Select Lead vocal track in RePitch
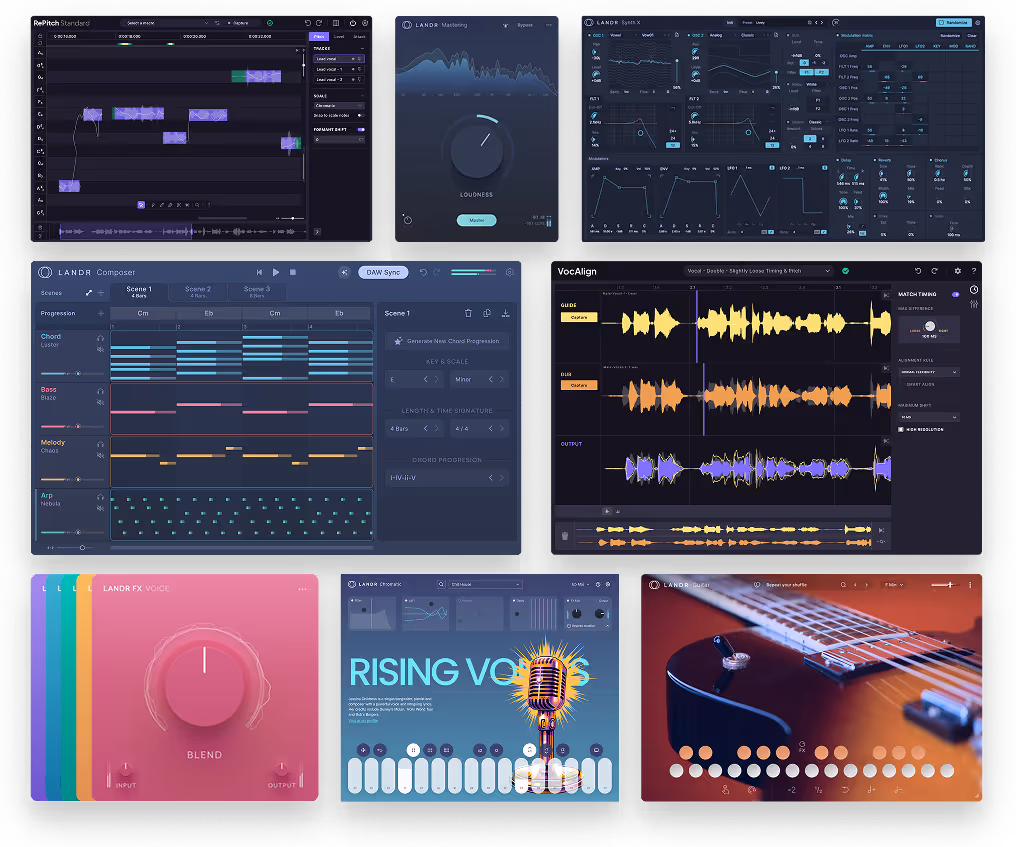Screen dimensions: 1016x847 coord(338,59)
